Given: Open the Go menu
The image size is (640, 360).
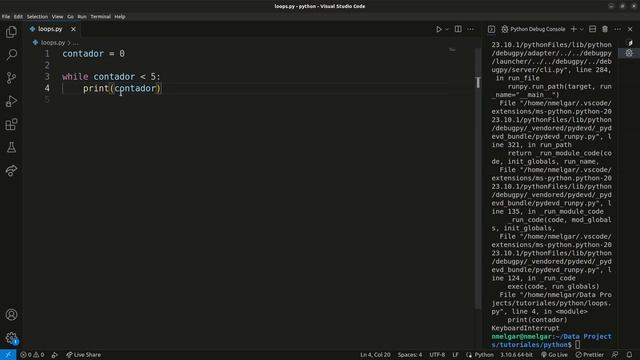Looking at the screenshot, I should pyautogui.click(x=71, y=17).
